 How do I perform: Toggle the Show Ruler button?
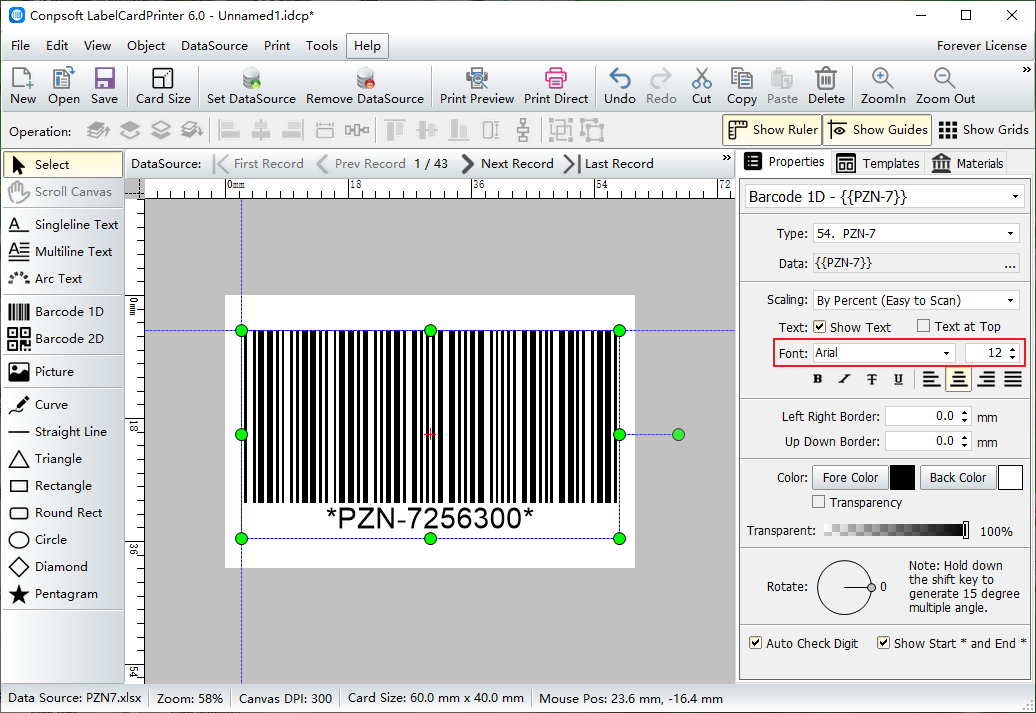click(x=772, y=130)
